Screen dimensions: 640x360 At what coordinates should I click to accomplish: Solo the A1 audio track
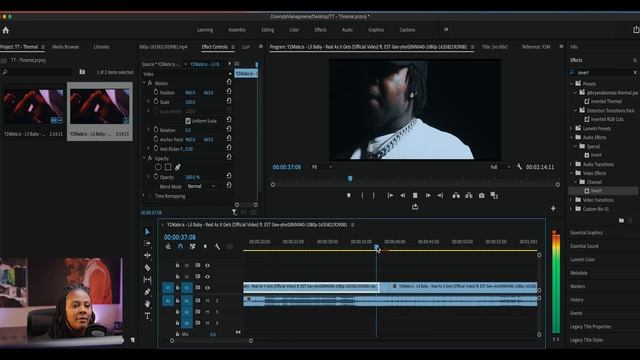(x=217, y=300)
